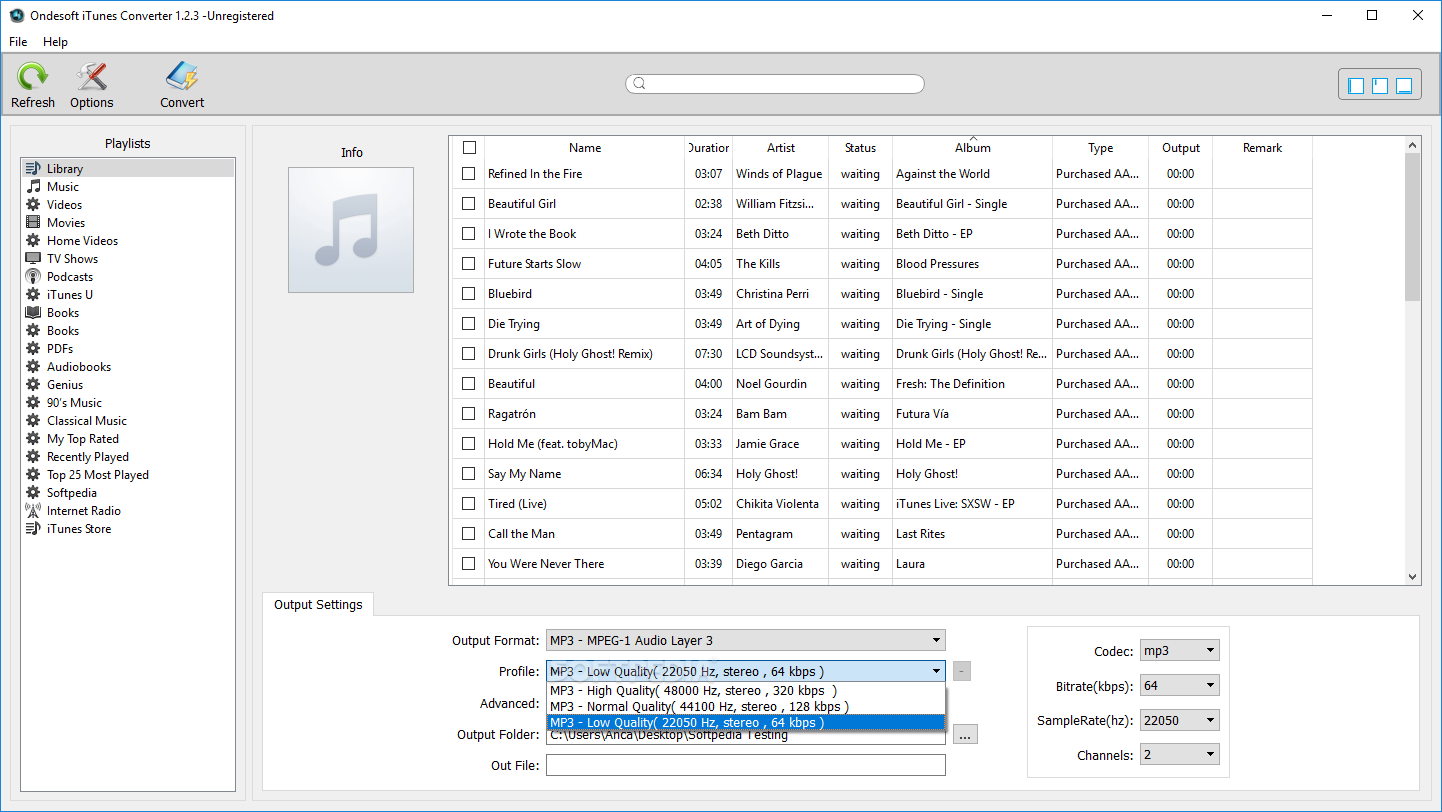This screenshot has width=1442, height=812.
Task: Tick the Future Starts Slow checkbox
Action: pos(468,264)
